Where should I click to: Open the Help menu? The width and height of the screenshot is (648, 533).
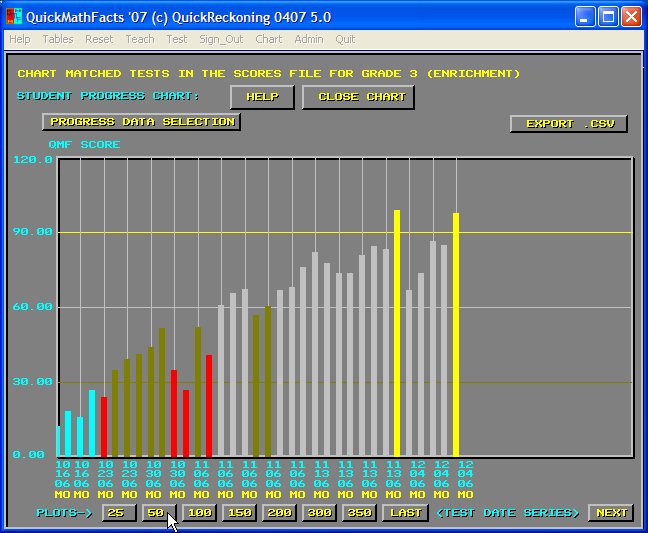pyautogui.click(x=20, y=39)
